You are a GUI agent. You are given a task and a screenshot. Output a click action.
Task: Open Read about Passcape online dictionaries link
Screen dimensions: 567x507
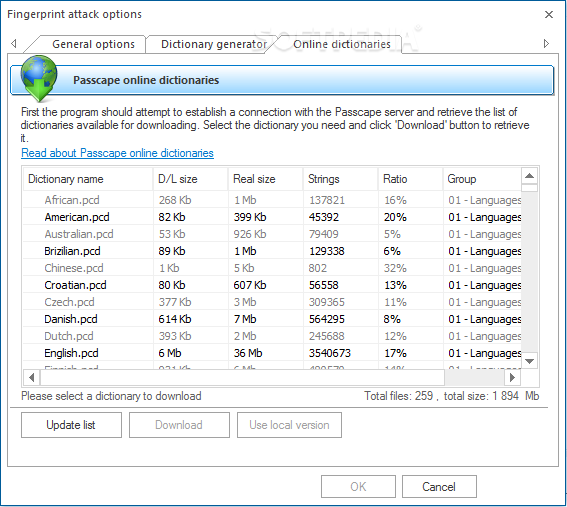click(117, 153)
